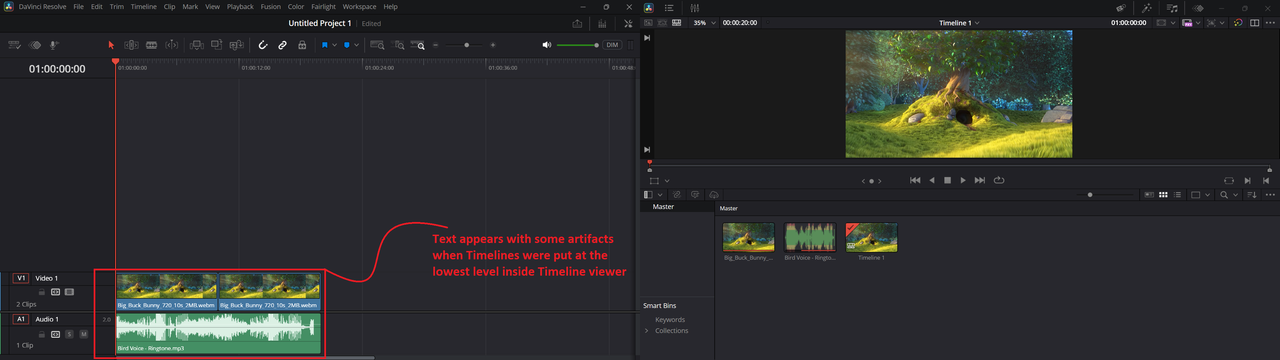Viewport: 1280px width, 360px height.
Task: Mute the Audio 1 track
Action: 84,333
